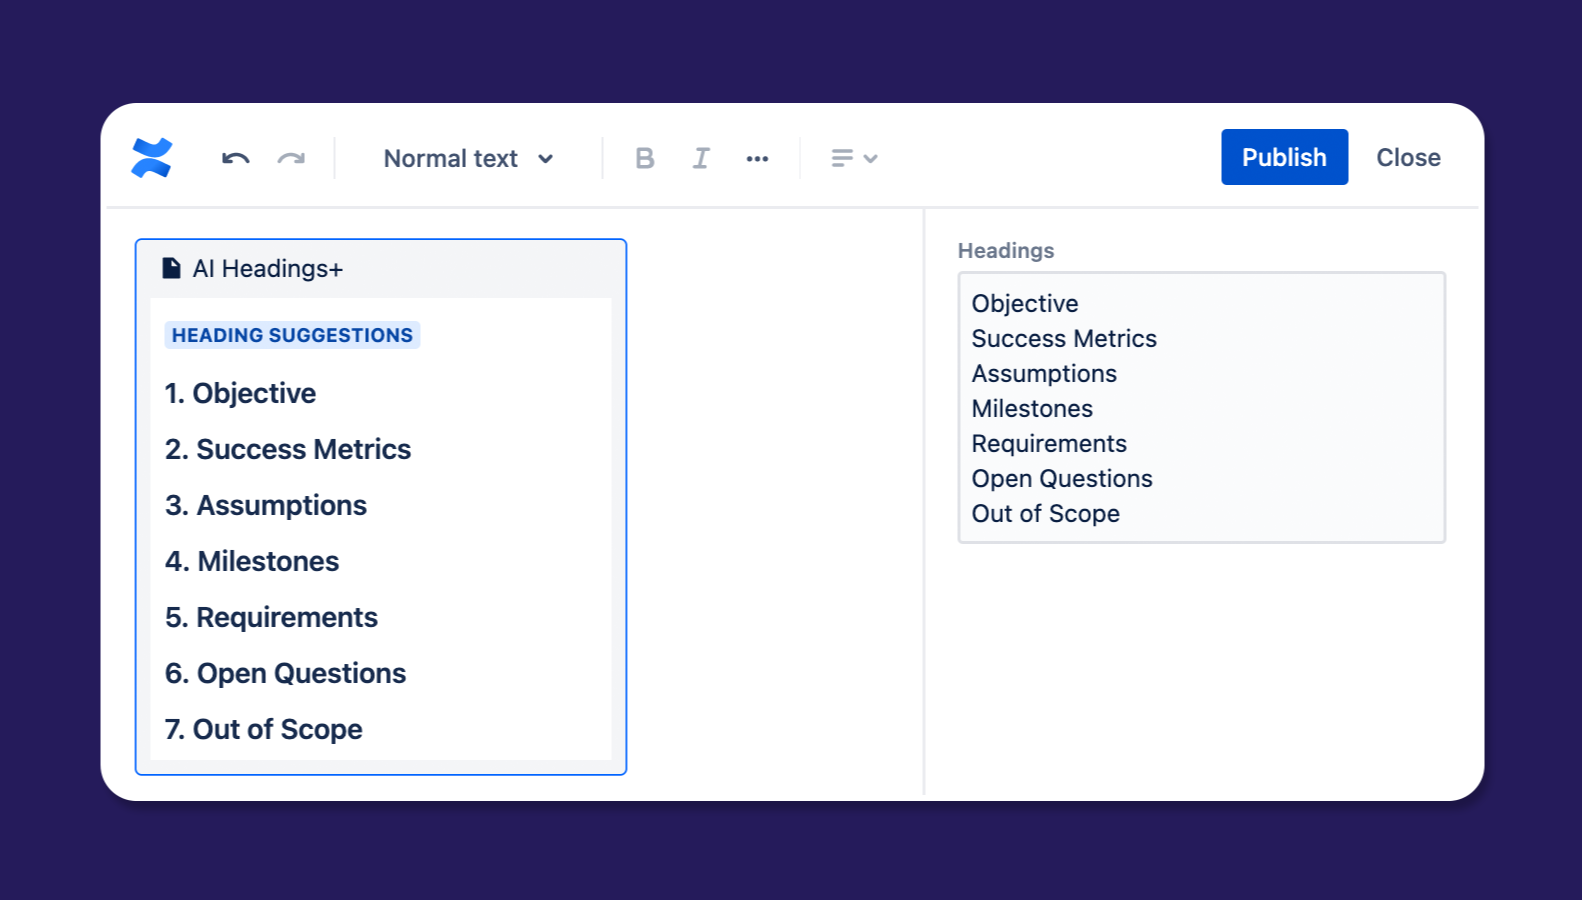The height and width of the screenshot is (900, 1582).
Task: Redo the last undone action
Action: (291, 158)
